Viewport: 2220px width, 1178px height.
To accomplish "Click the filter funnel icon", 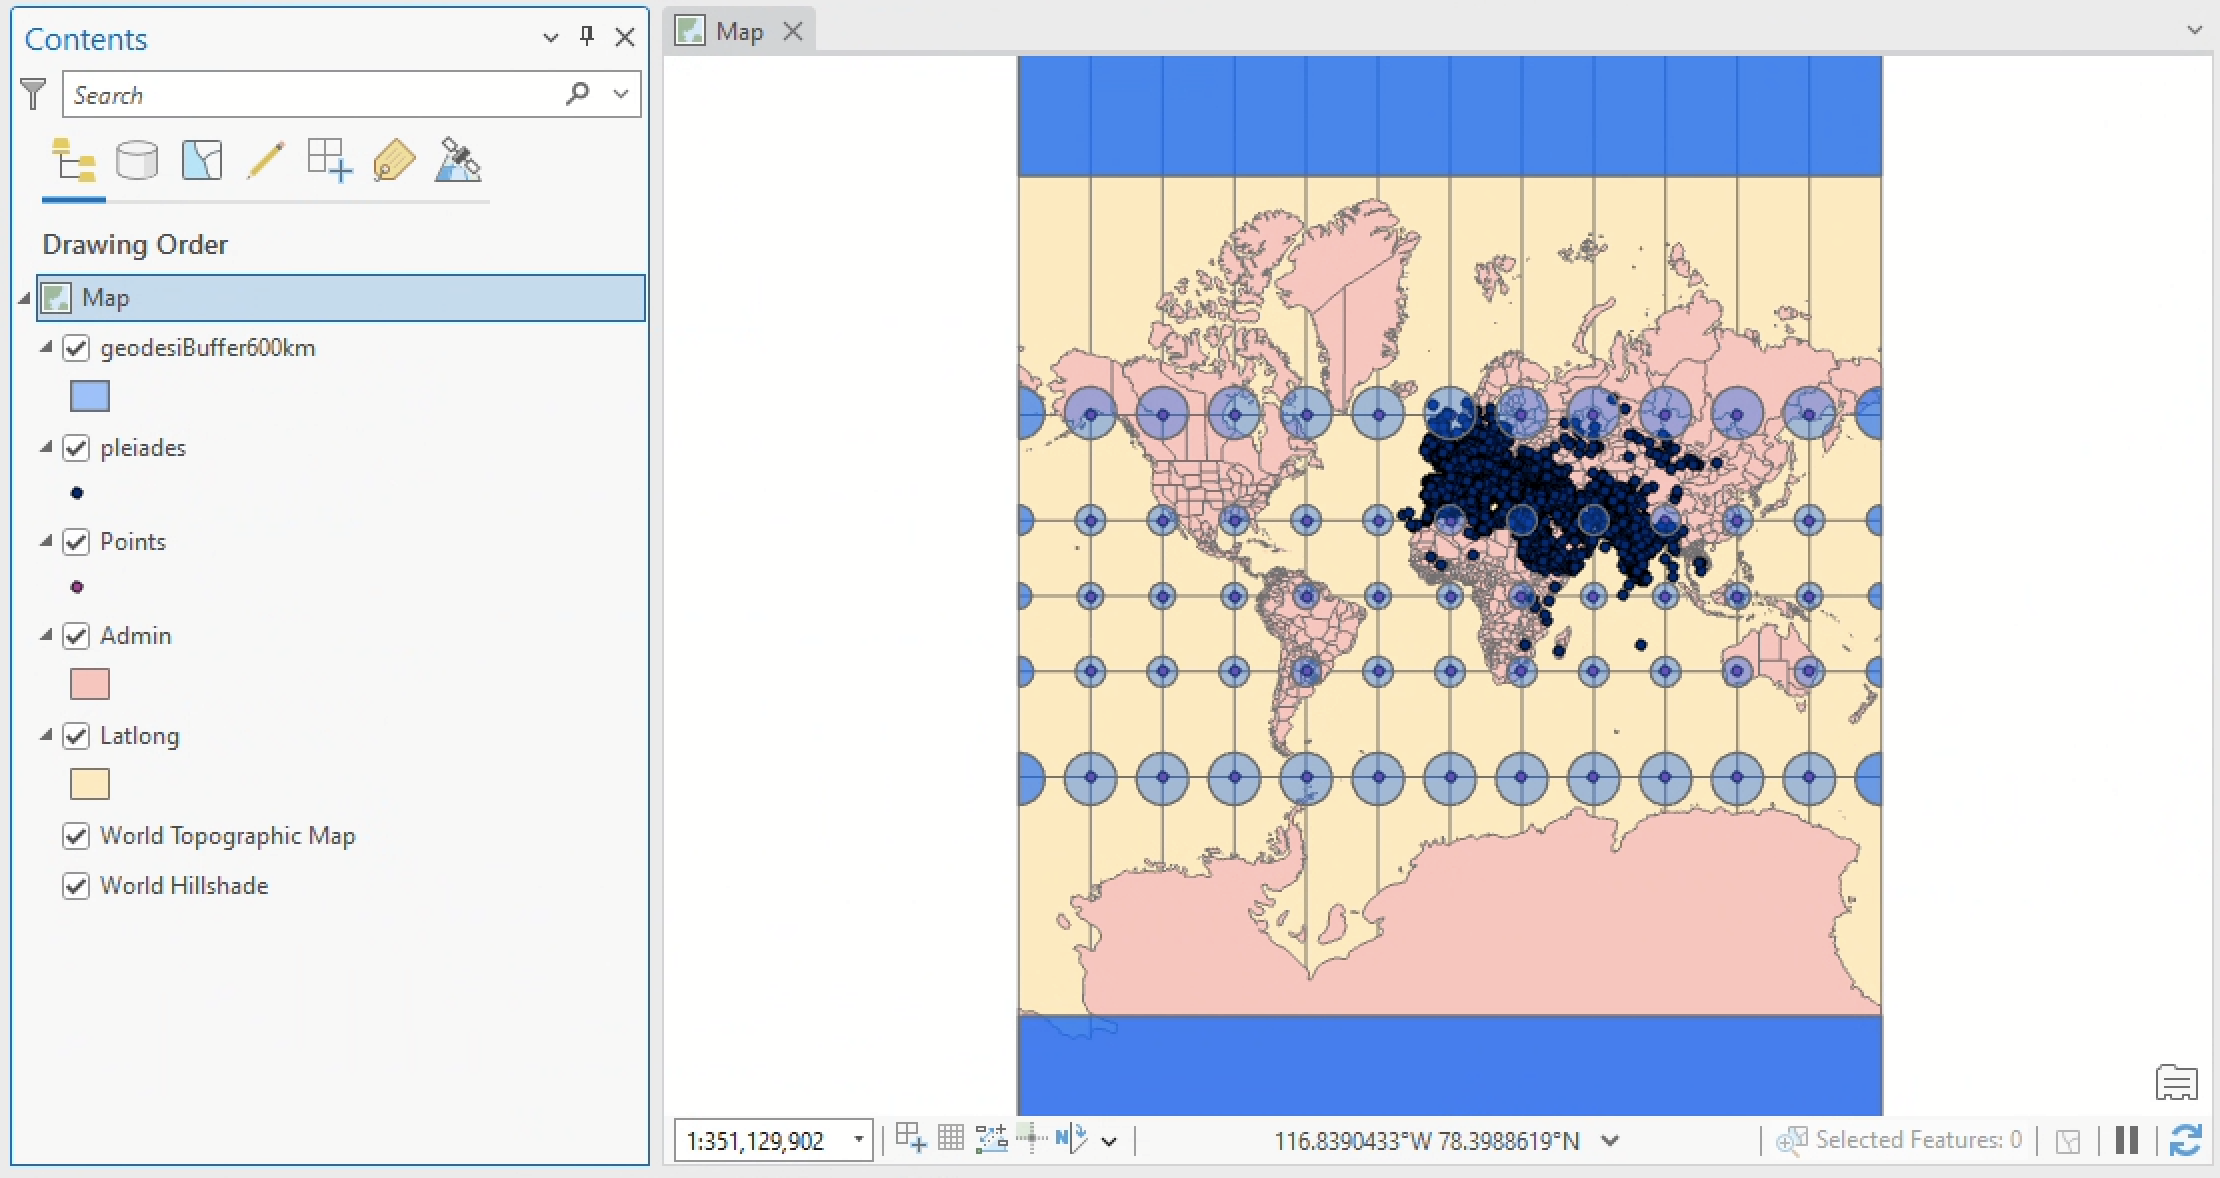I will (33, 95).
